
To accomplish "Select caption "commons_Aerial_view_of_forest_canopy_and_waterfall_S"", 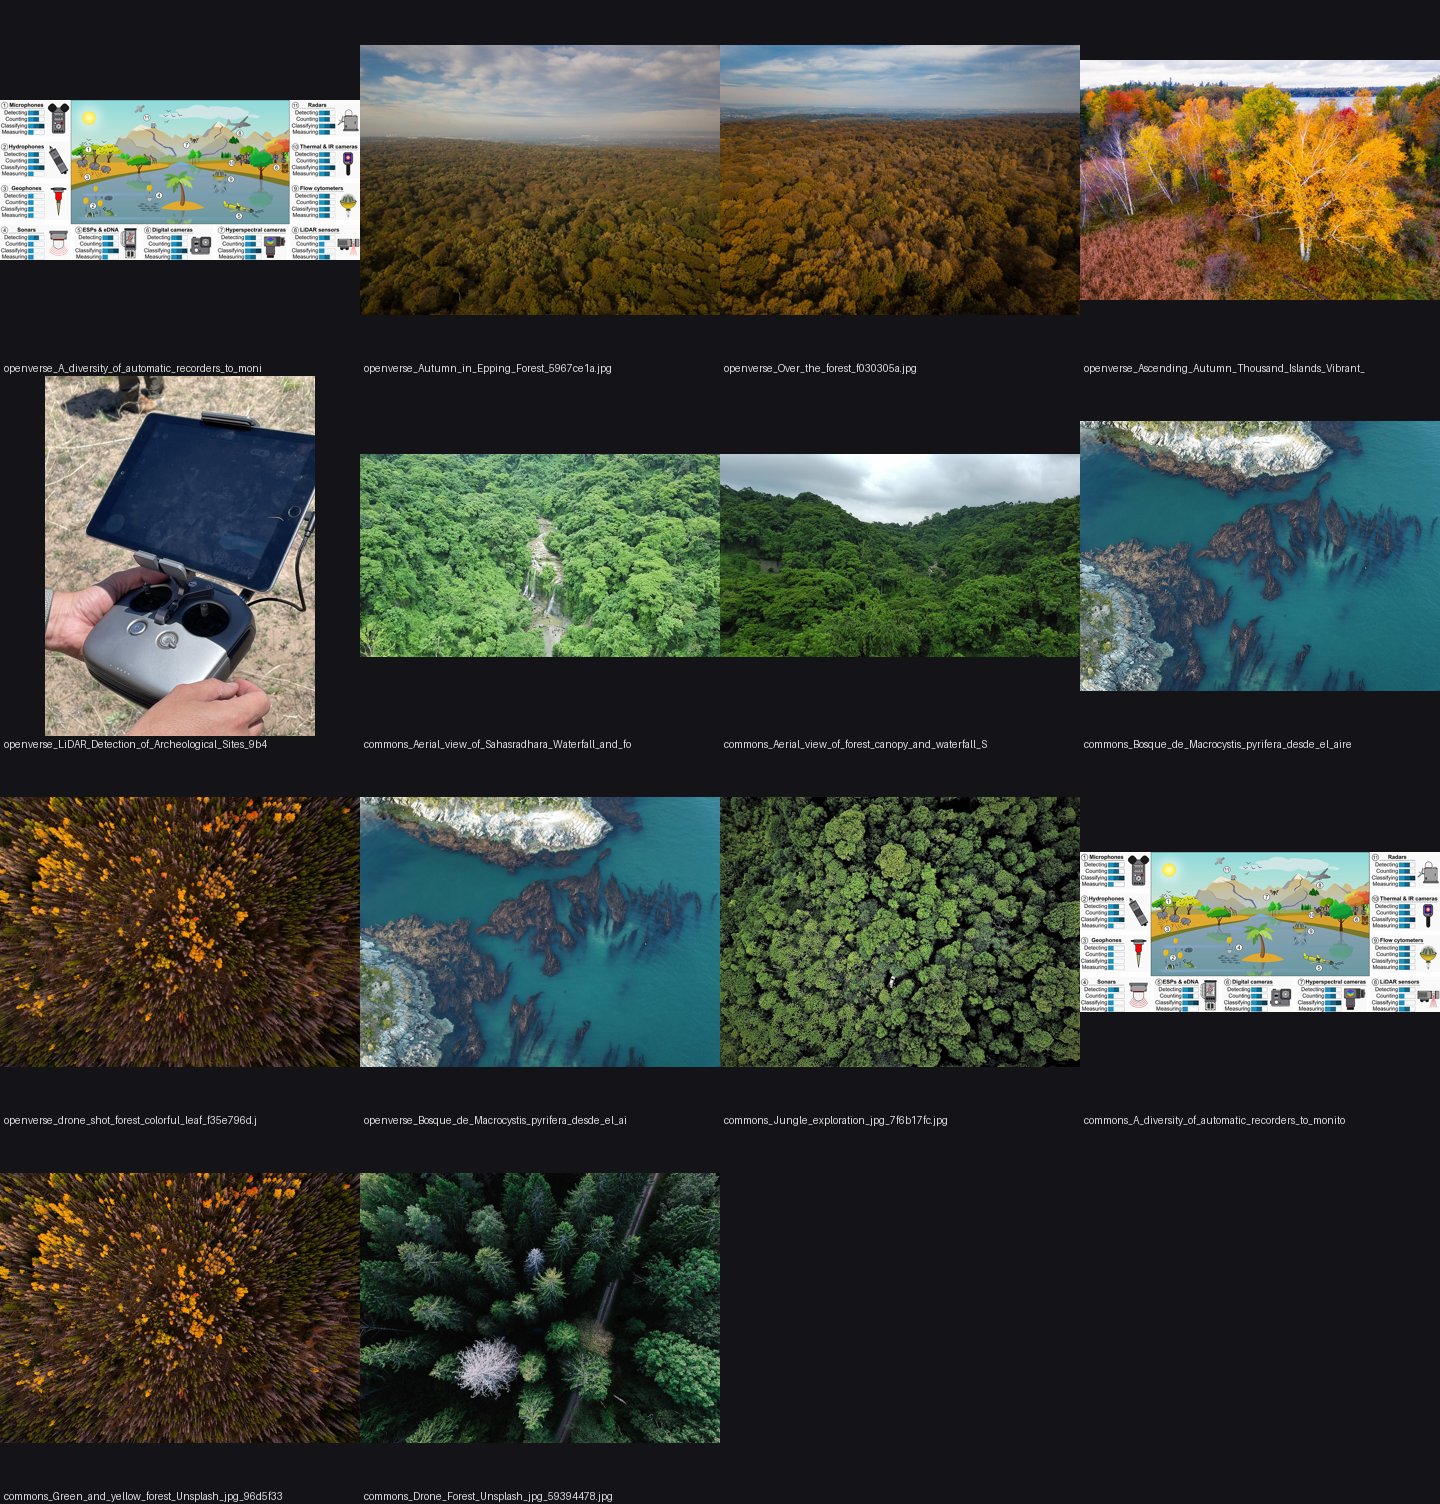I will coord(856,744).
